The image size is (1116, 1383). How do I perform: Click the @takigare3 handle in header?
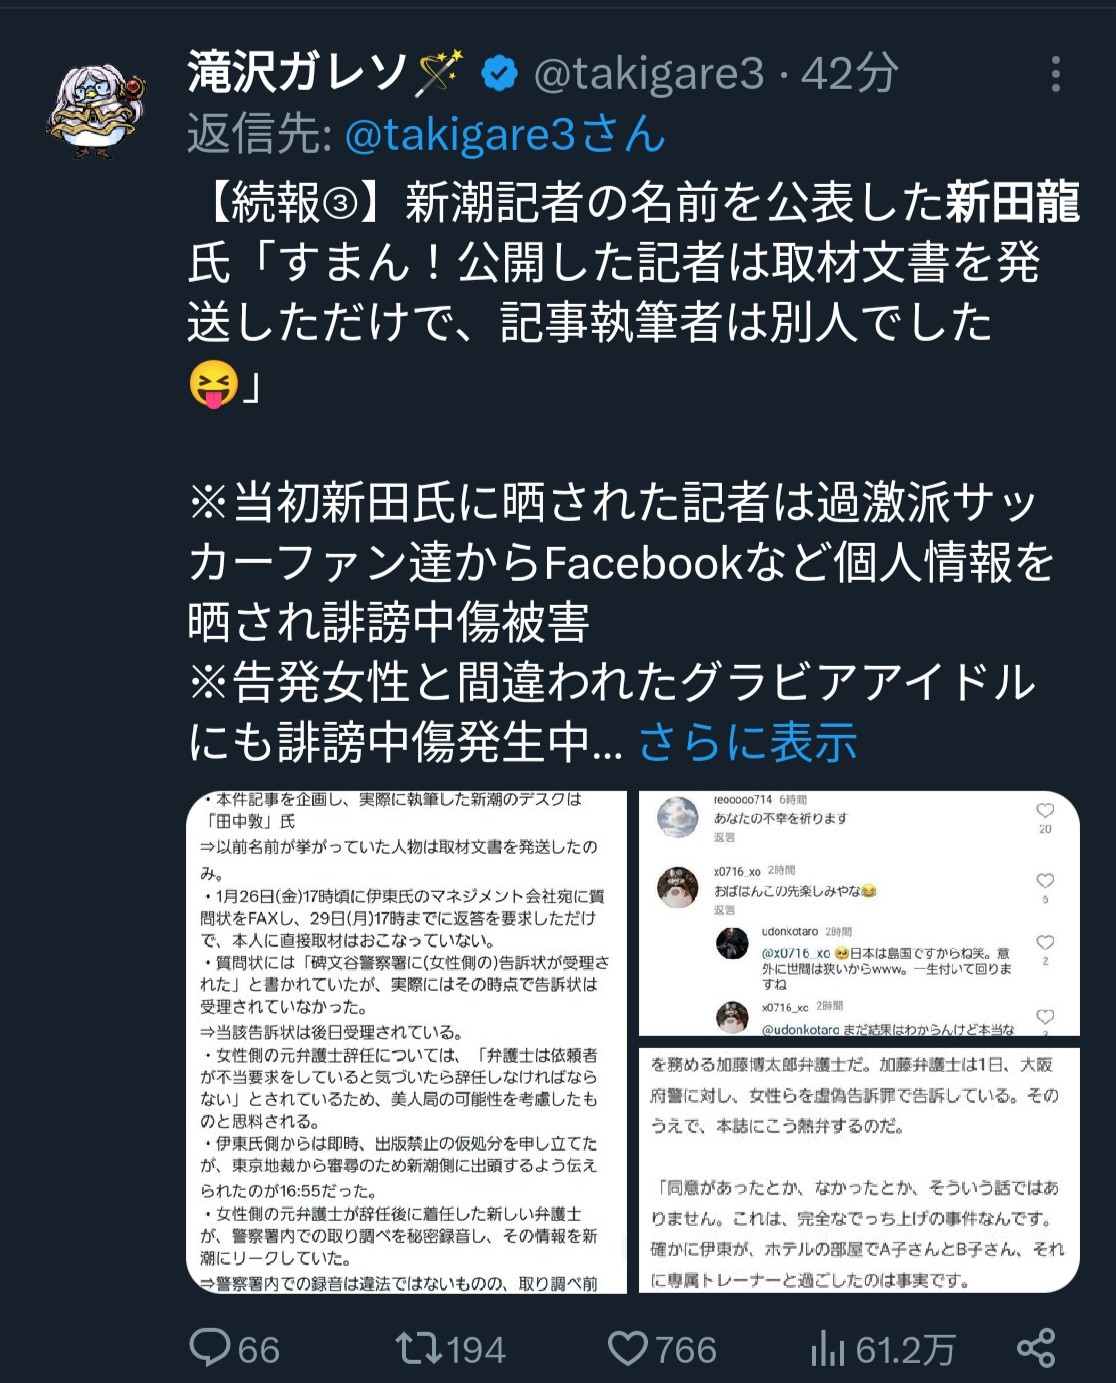(649, 74)
